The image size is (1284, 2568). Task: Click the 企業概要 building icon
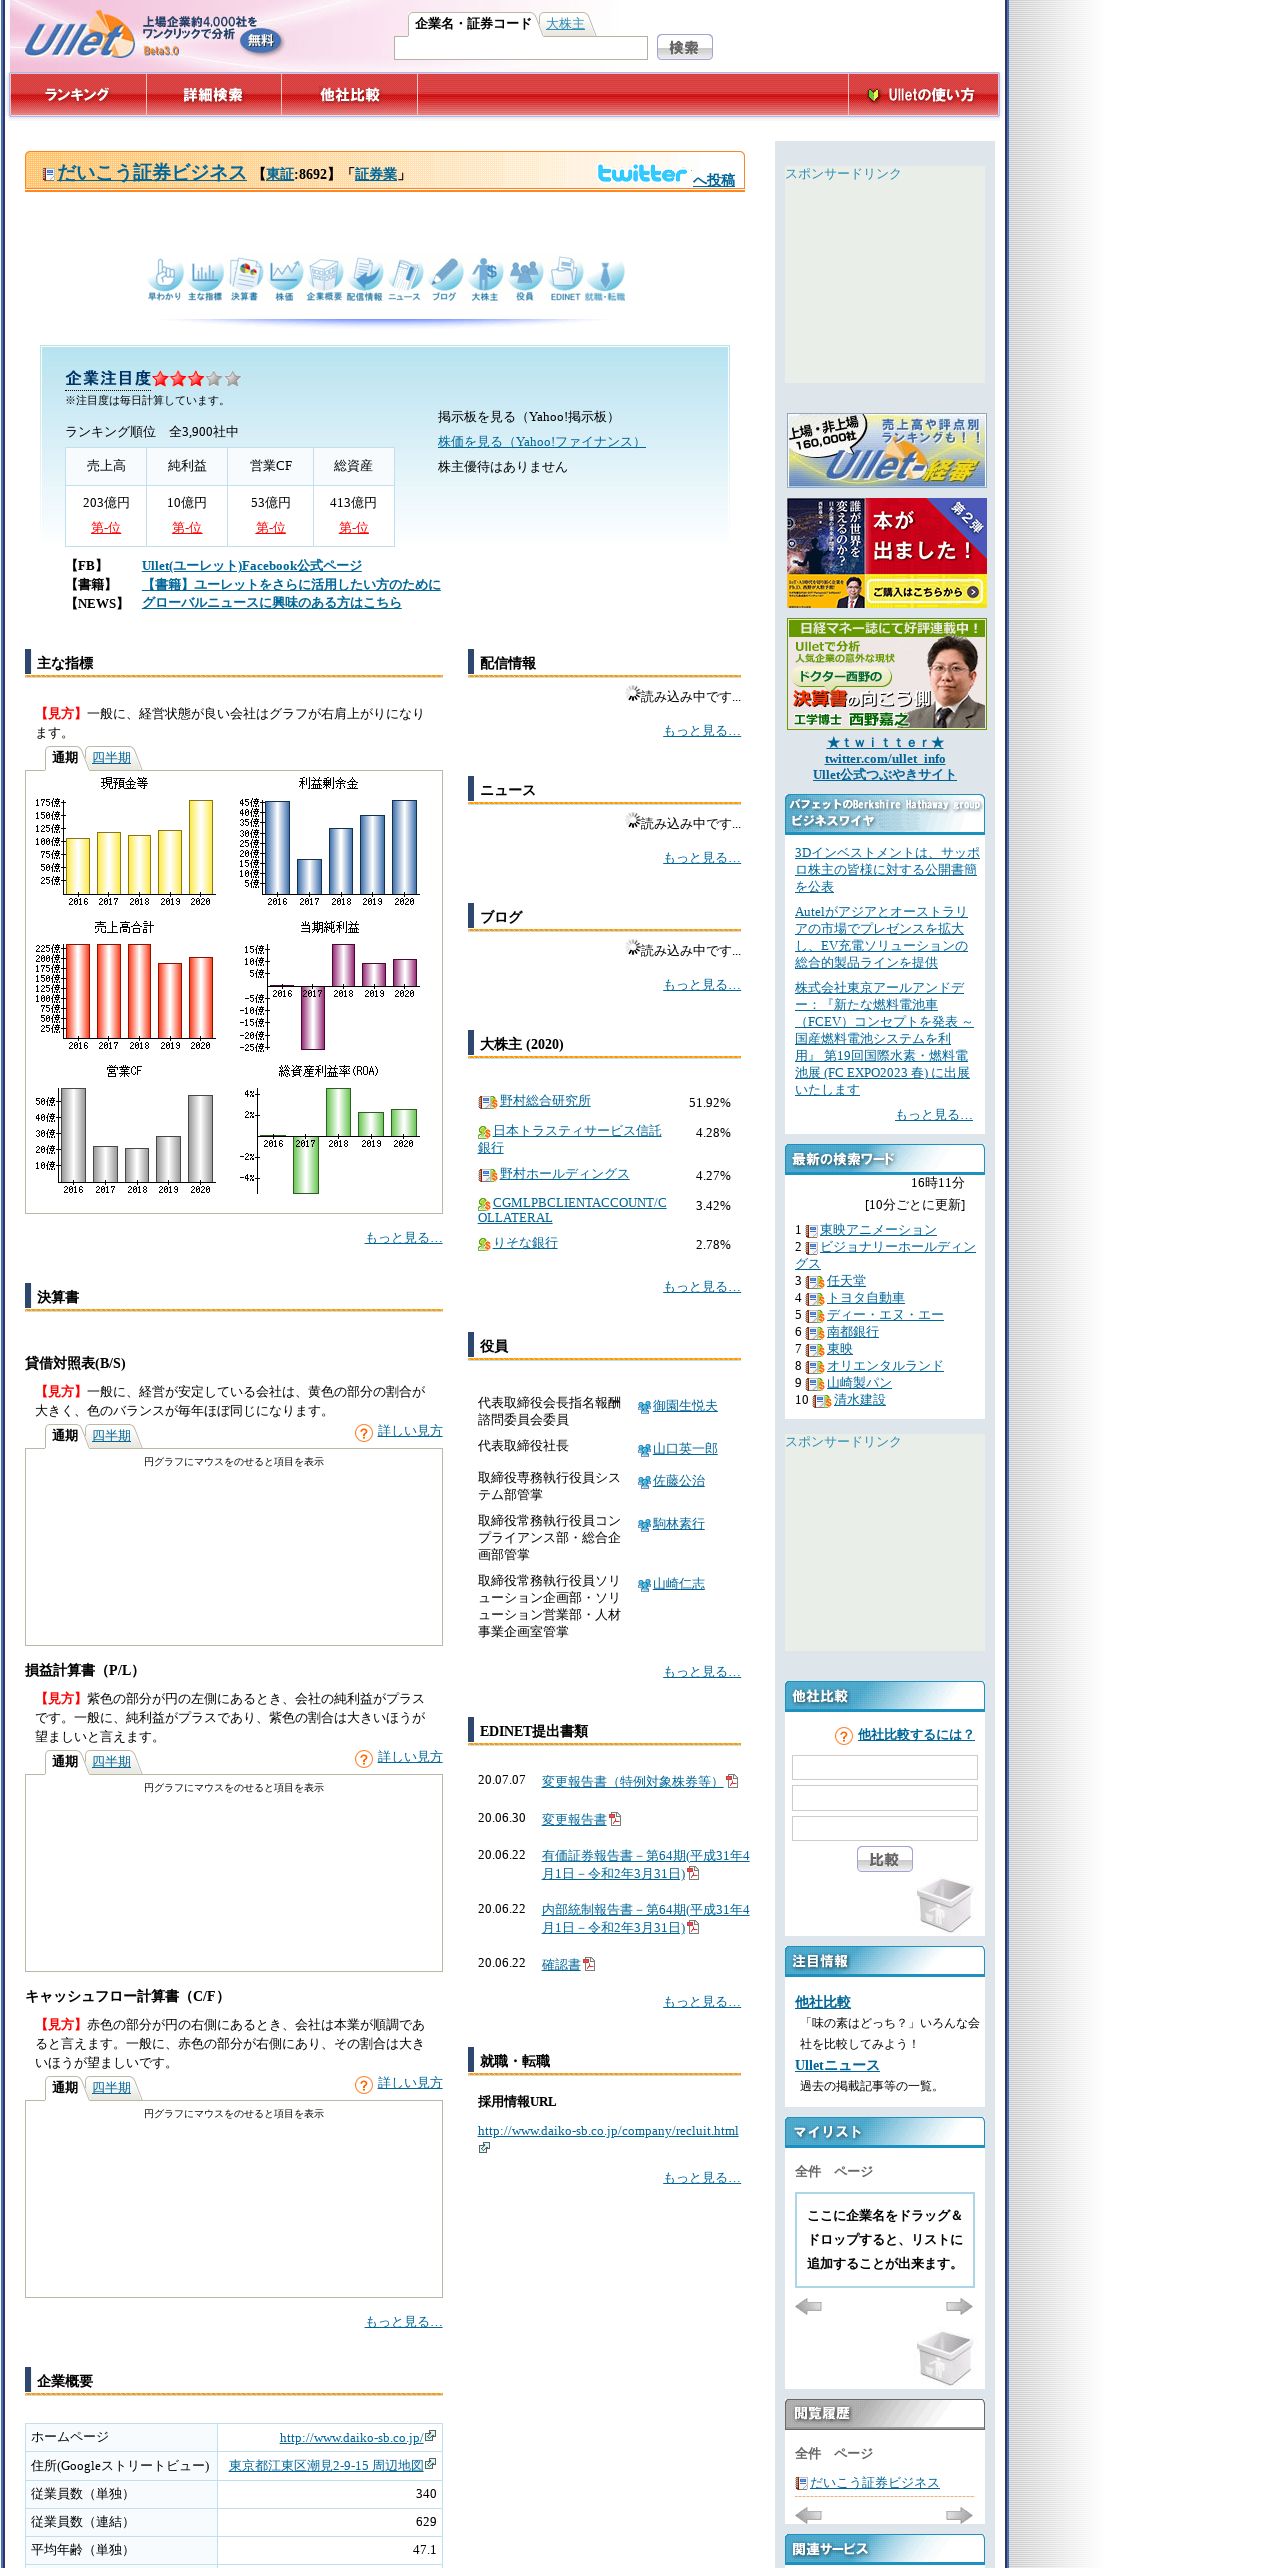pyautogui.click(x=324, y=279)
